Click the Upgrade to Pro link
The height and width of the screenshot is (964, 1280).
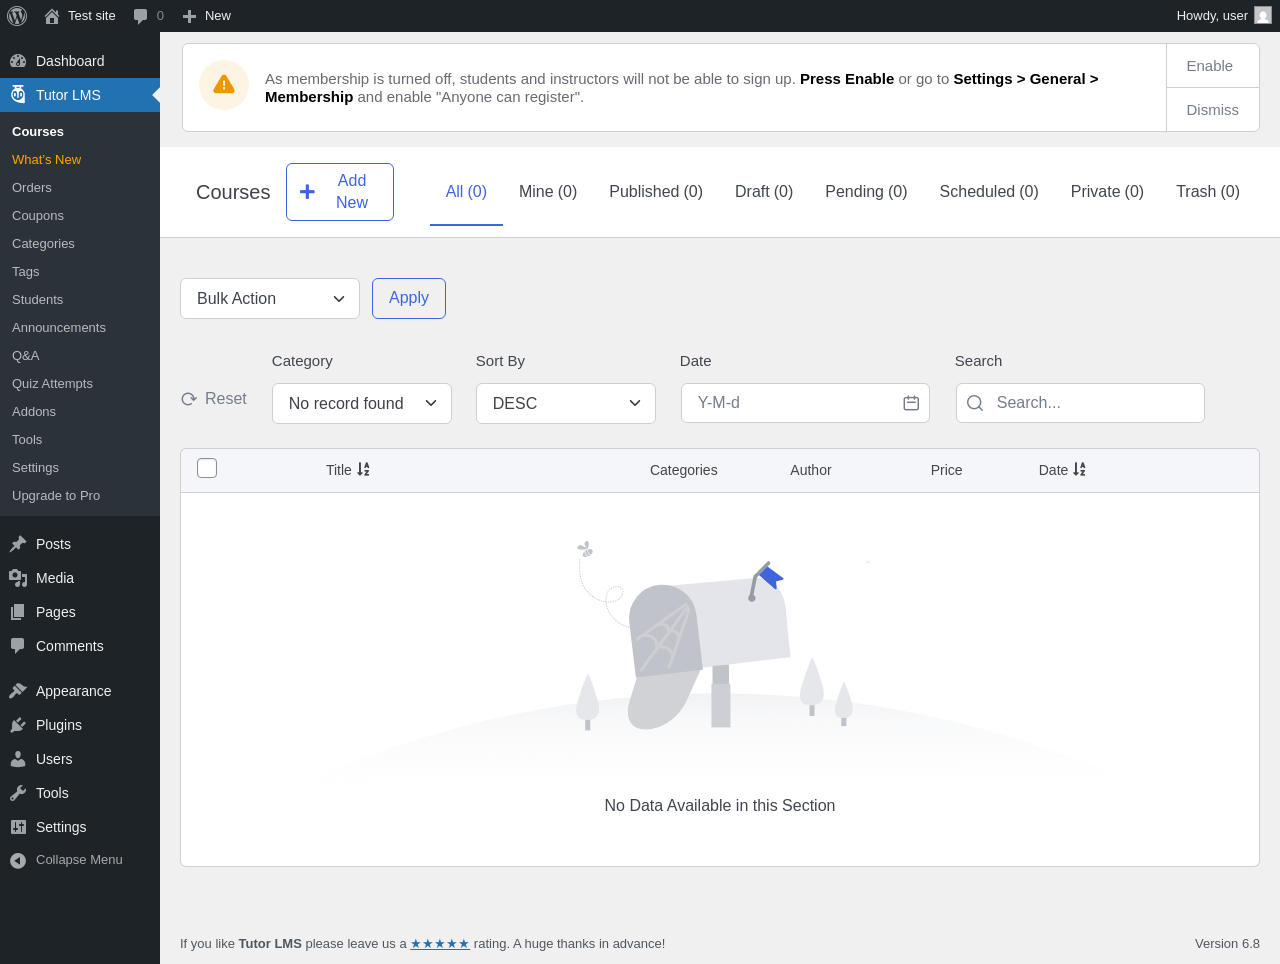click(x=56, y=496)
